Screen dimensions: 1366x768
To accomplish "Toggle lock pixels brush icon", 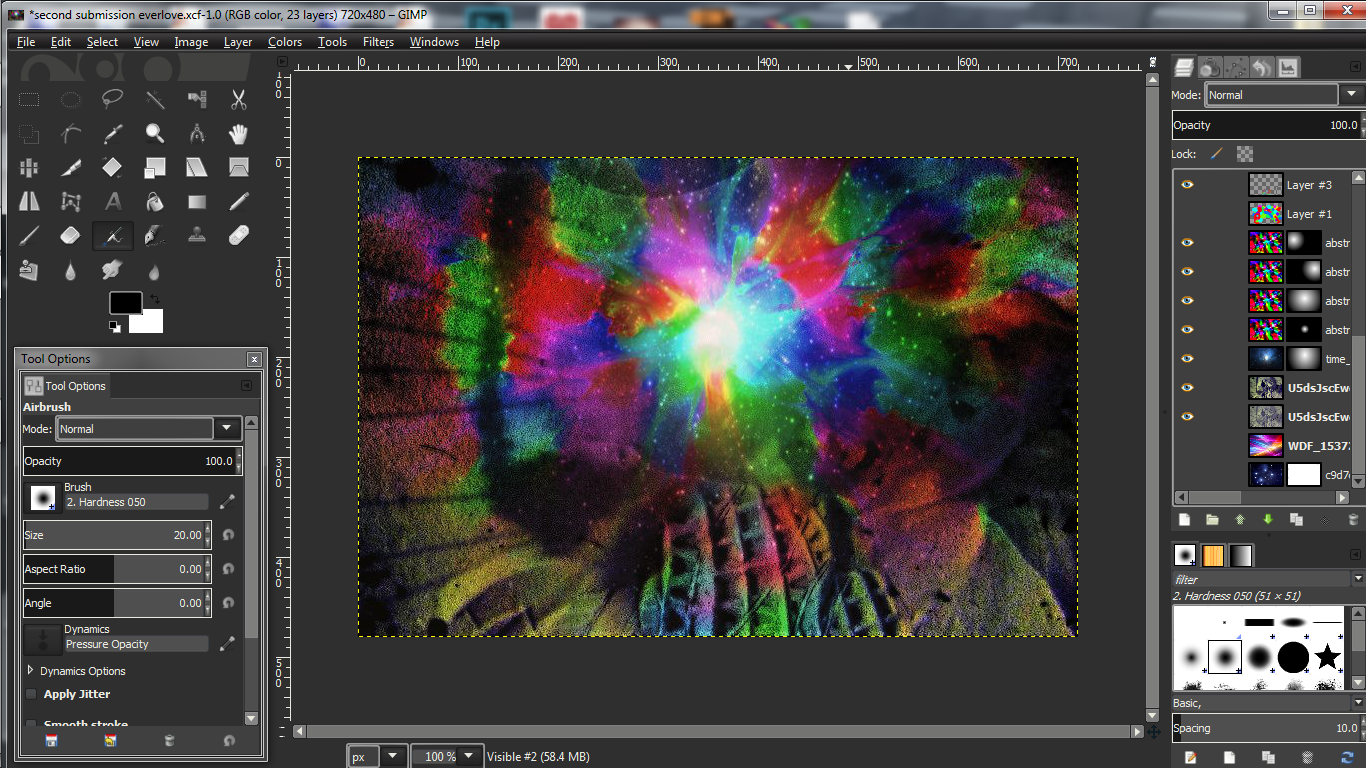I will (1216, 154).
